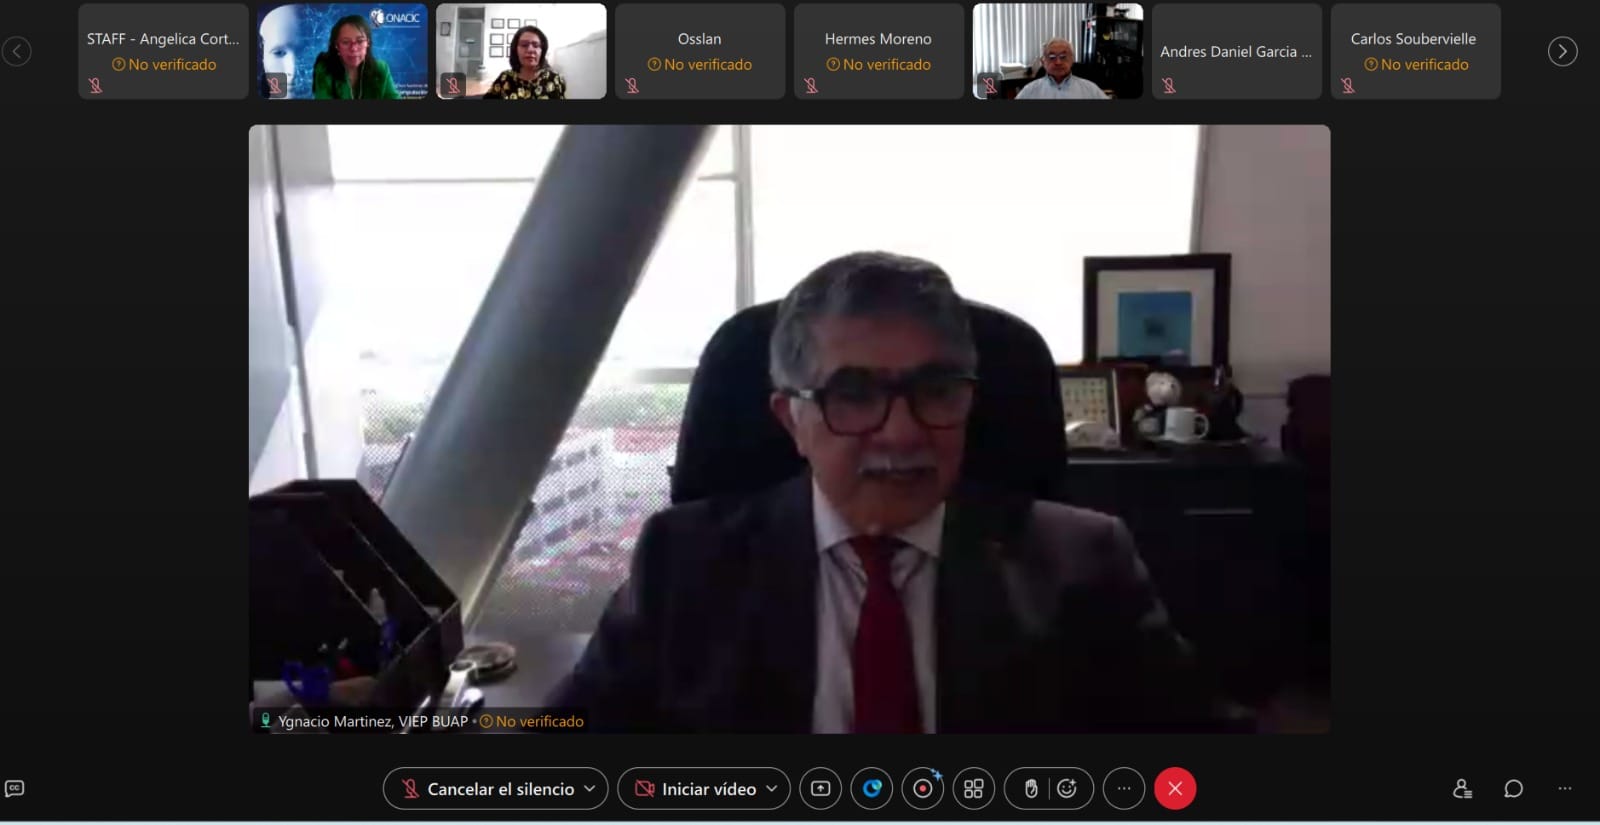Open the participants panel icon
Image resolution: width=1600 pixels, height=825 pixels.
[x=1462, y=789]
